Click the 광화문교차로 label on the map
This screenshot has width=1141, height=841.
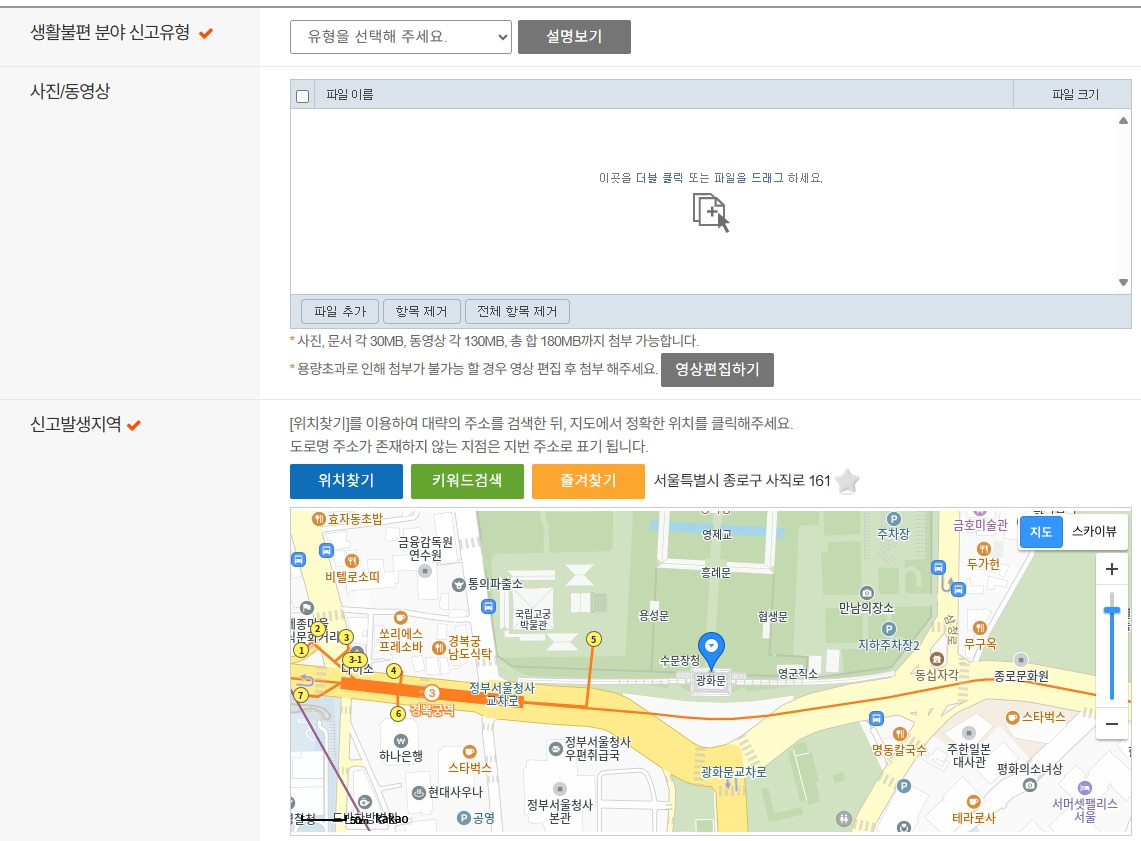click(734, 772)
